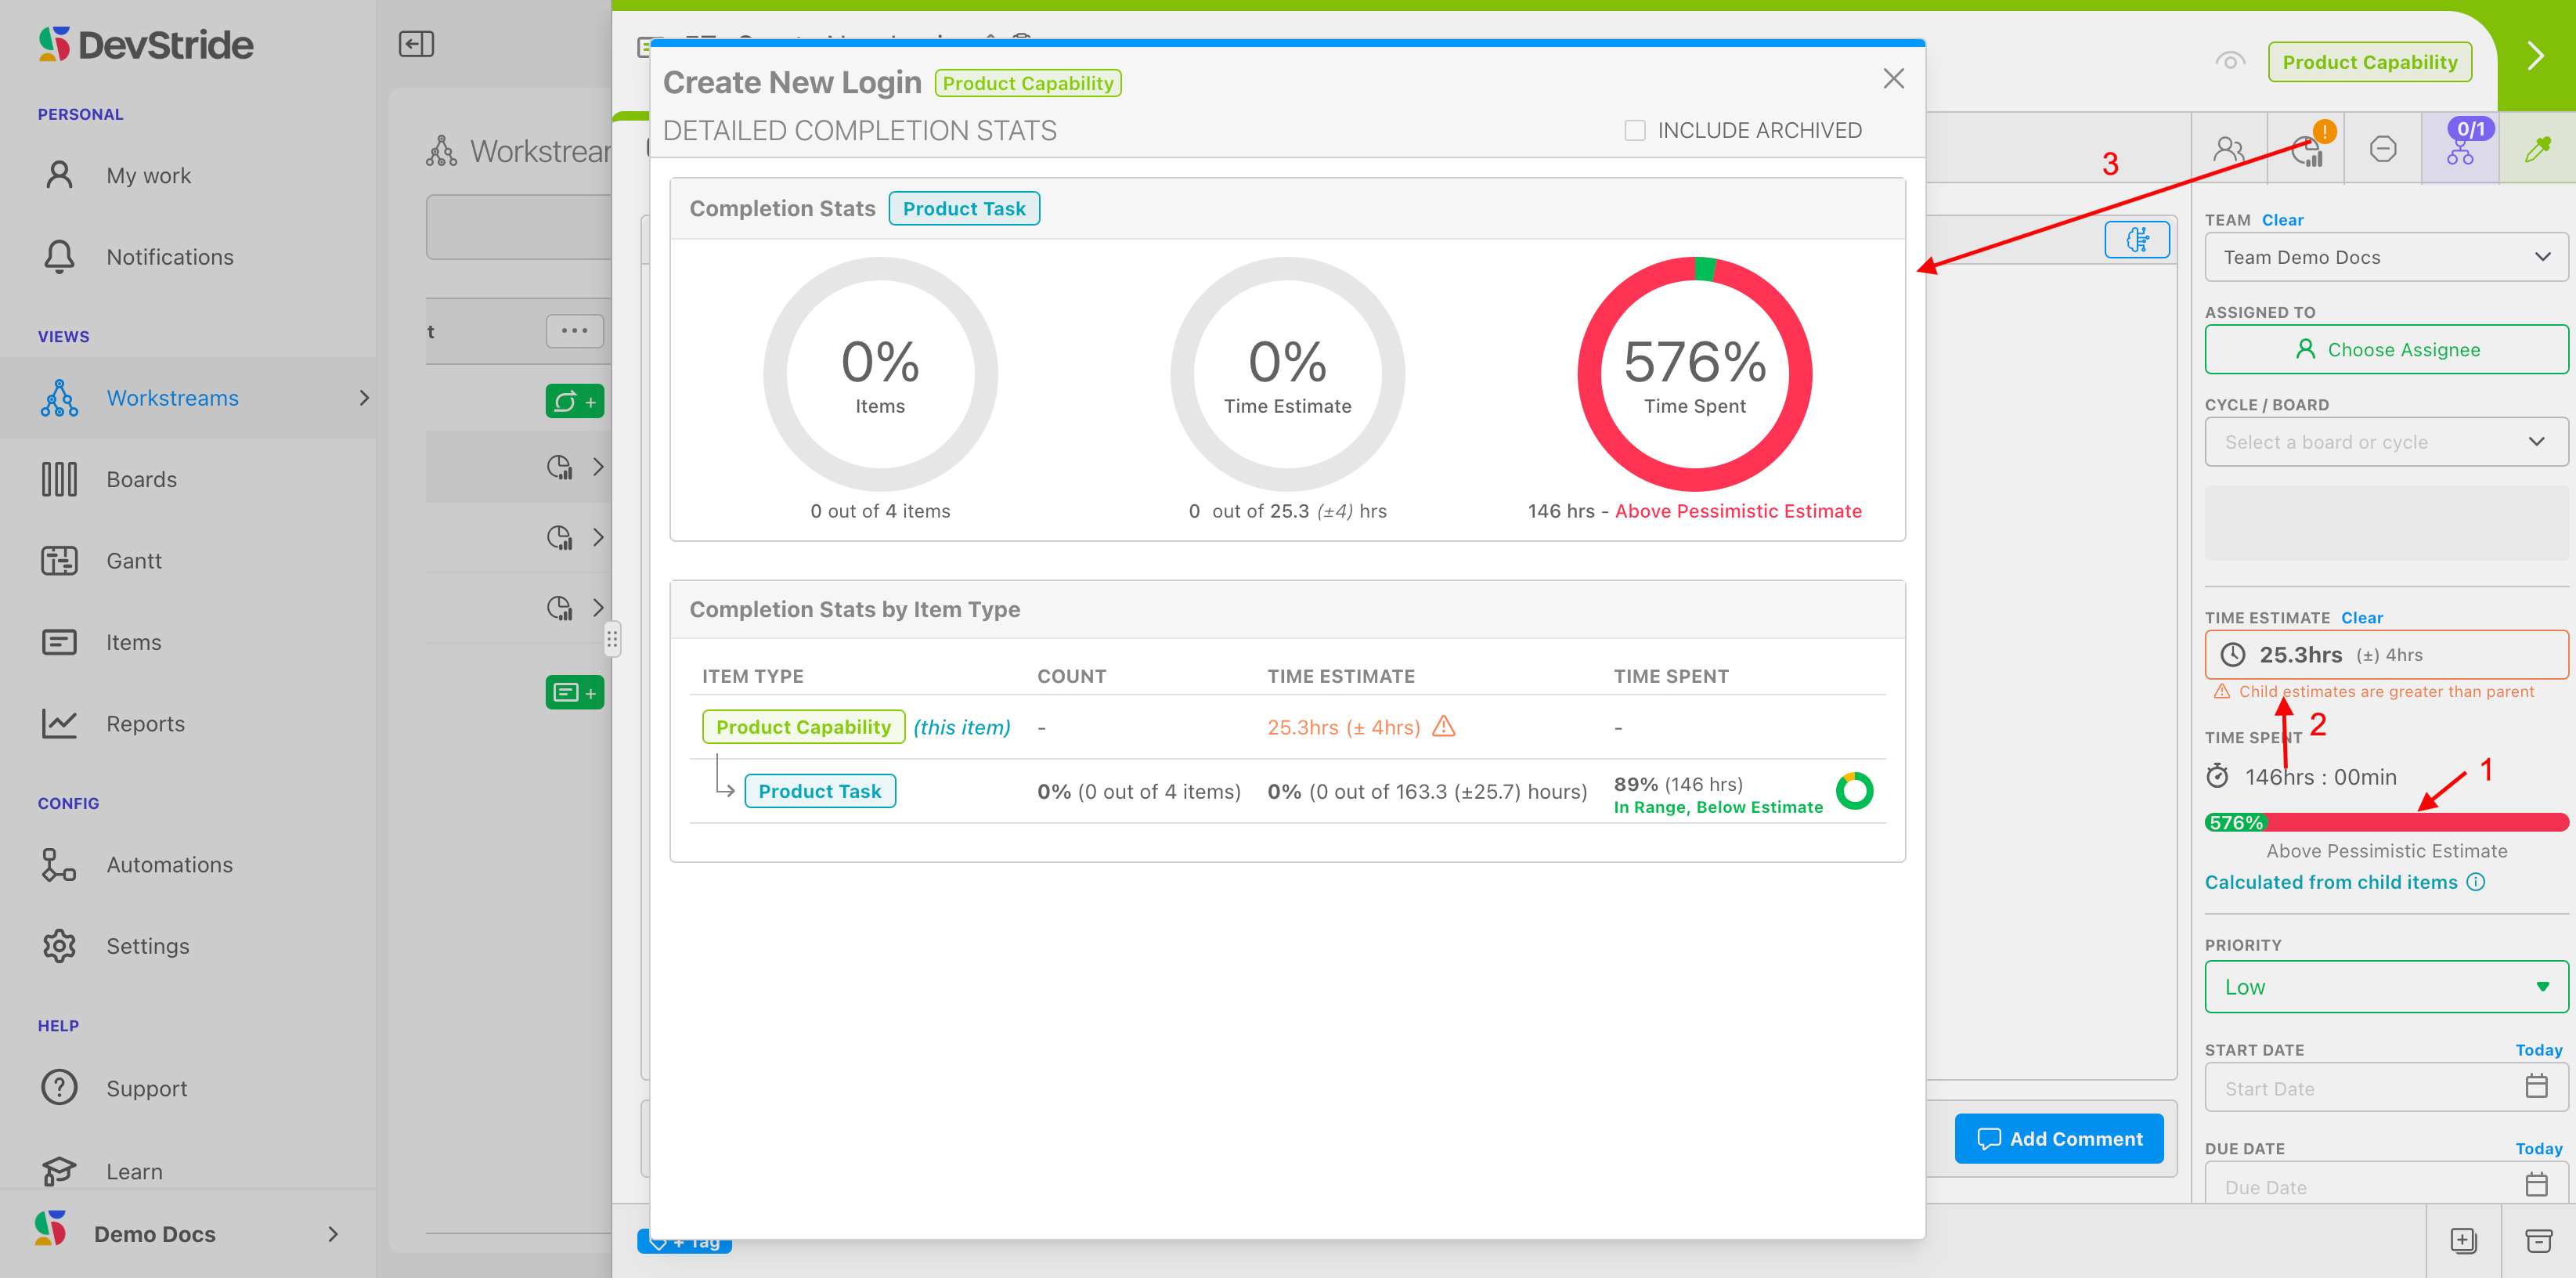Viewport: 2576px width, 1278px height.
Task: Open the Start Date calendar picker icon
Action: [x=2536, y=1086]
